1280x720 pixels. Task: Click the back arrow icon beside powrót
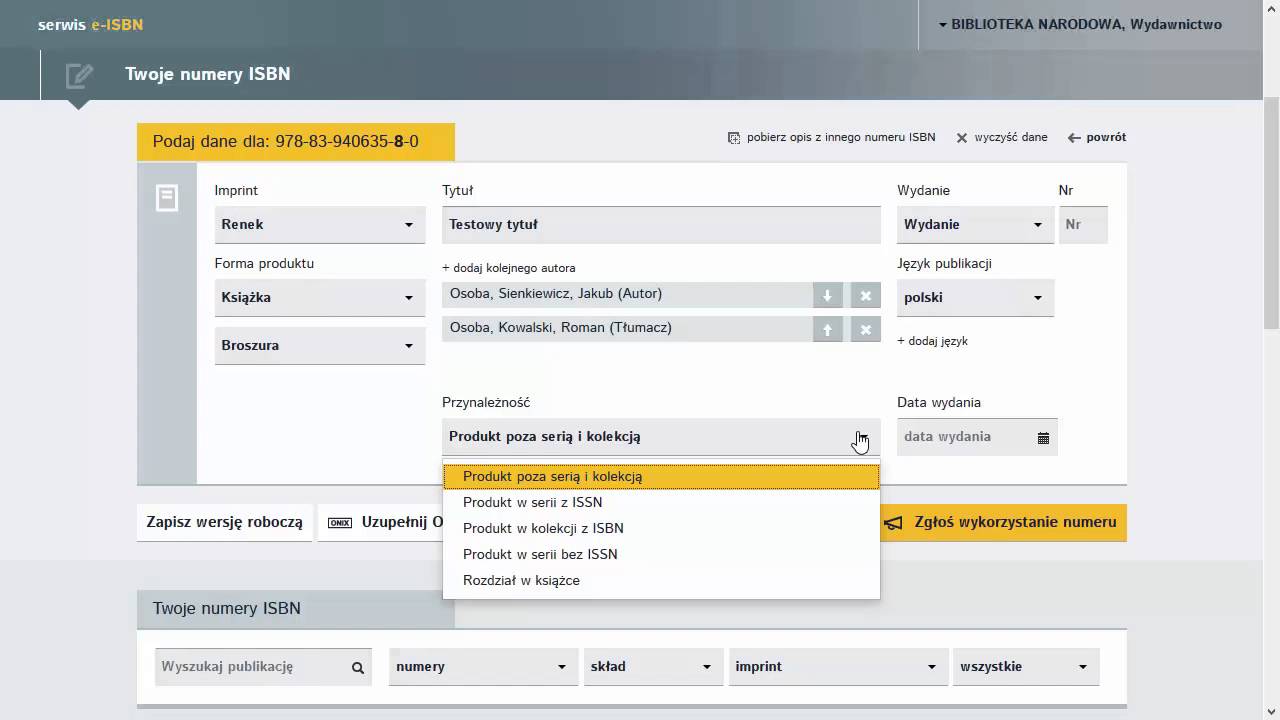[x=1074, y=138]
